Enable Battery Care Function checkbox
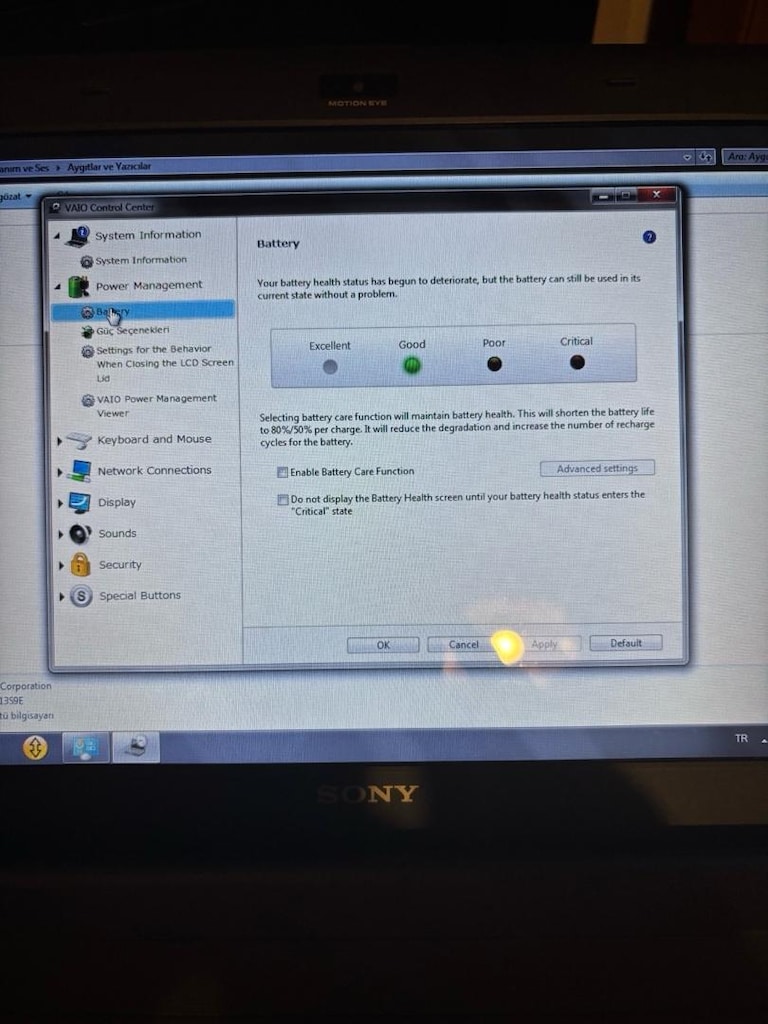 tap(283, 472)
